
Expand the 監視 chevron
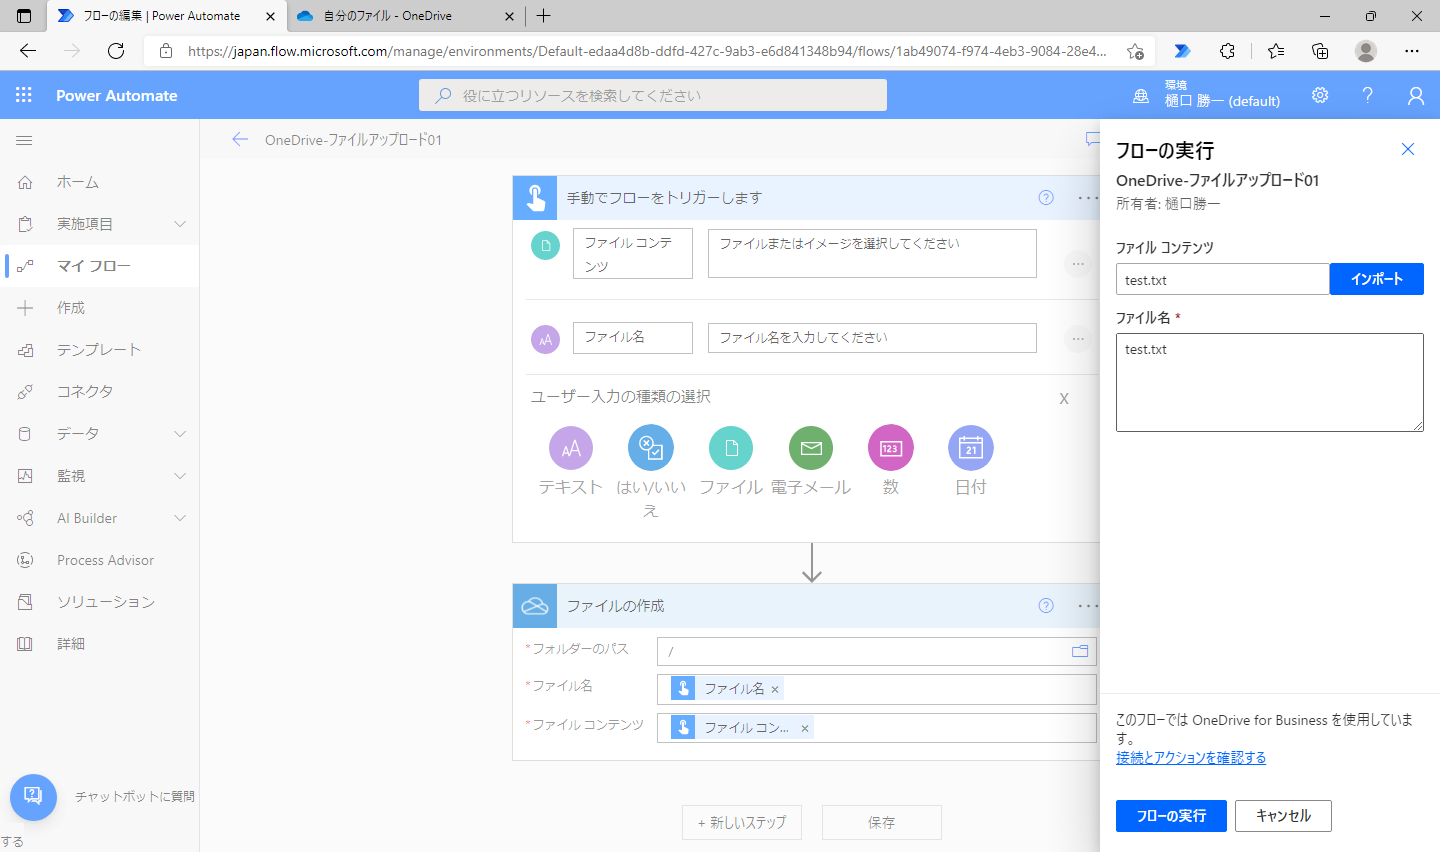(x=180, y=476)
